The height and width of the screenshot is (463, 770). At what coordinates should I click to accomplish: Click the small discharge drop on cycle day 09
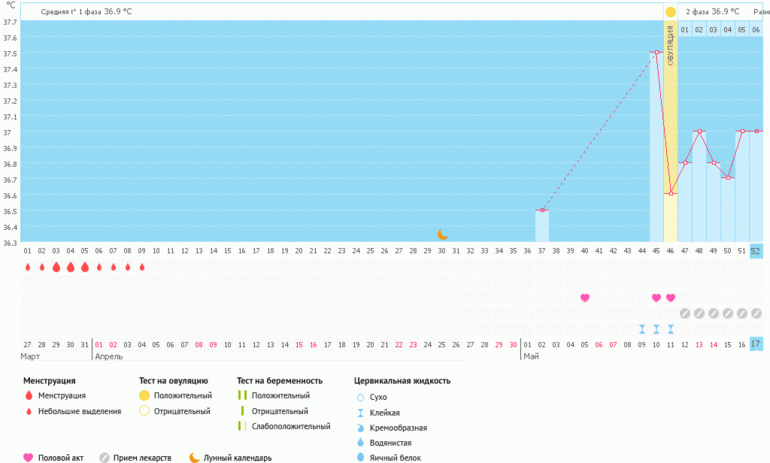pyautogui.click(x=142, y=267)
